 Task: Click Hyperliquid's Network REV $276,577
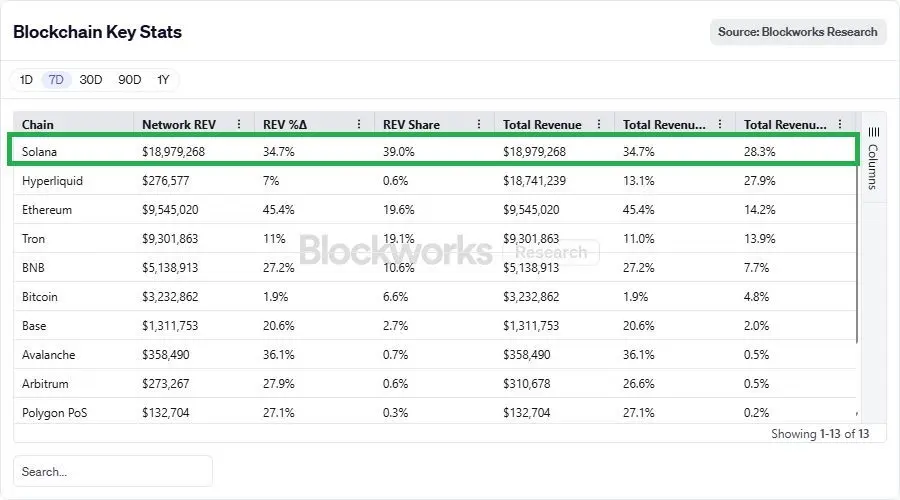[166, 181]
